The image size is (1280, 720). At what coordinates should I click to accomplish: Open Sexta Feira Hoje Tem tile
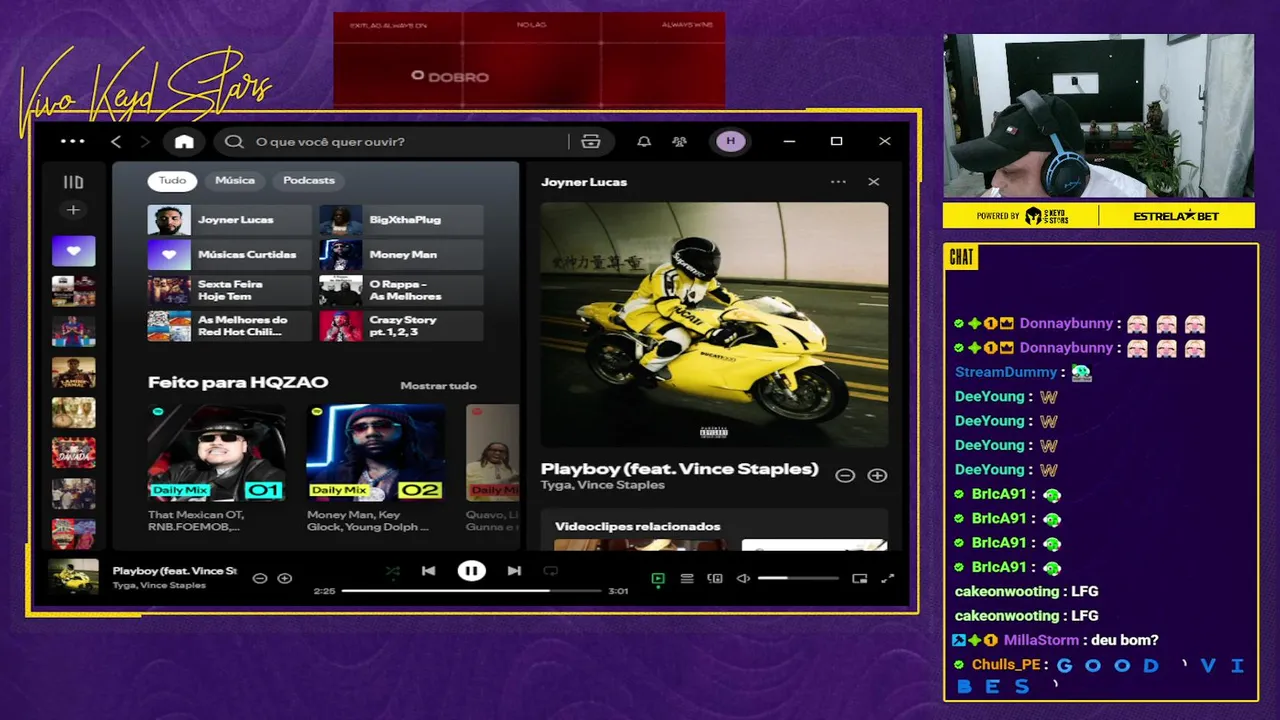230,290
